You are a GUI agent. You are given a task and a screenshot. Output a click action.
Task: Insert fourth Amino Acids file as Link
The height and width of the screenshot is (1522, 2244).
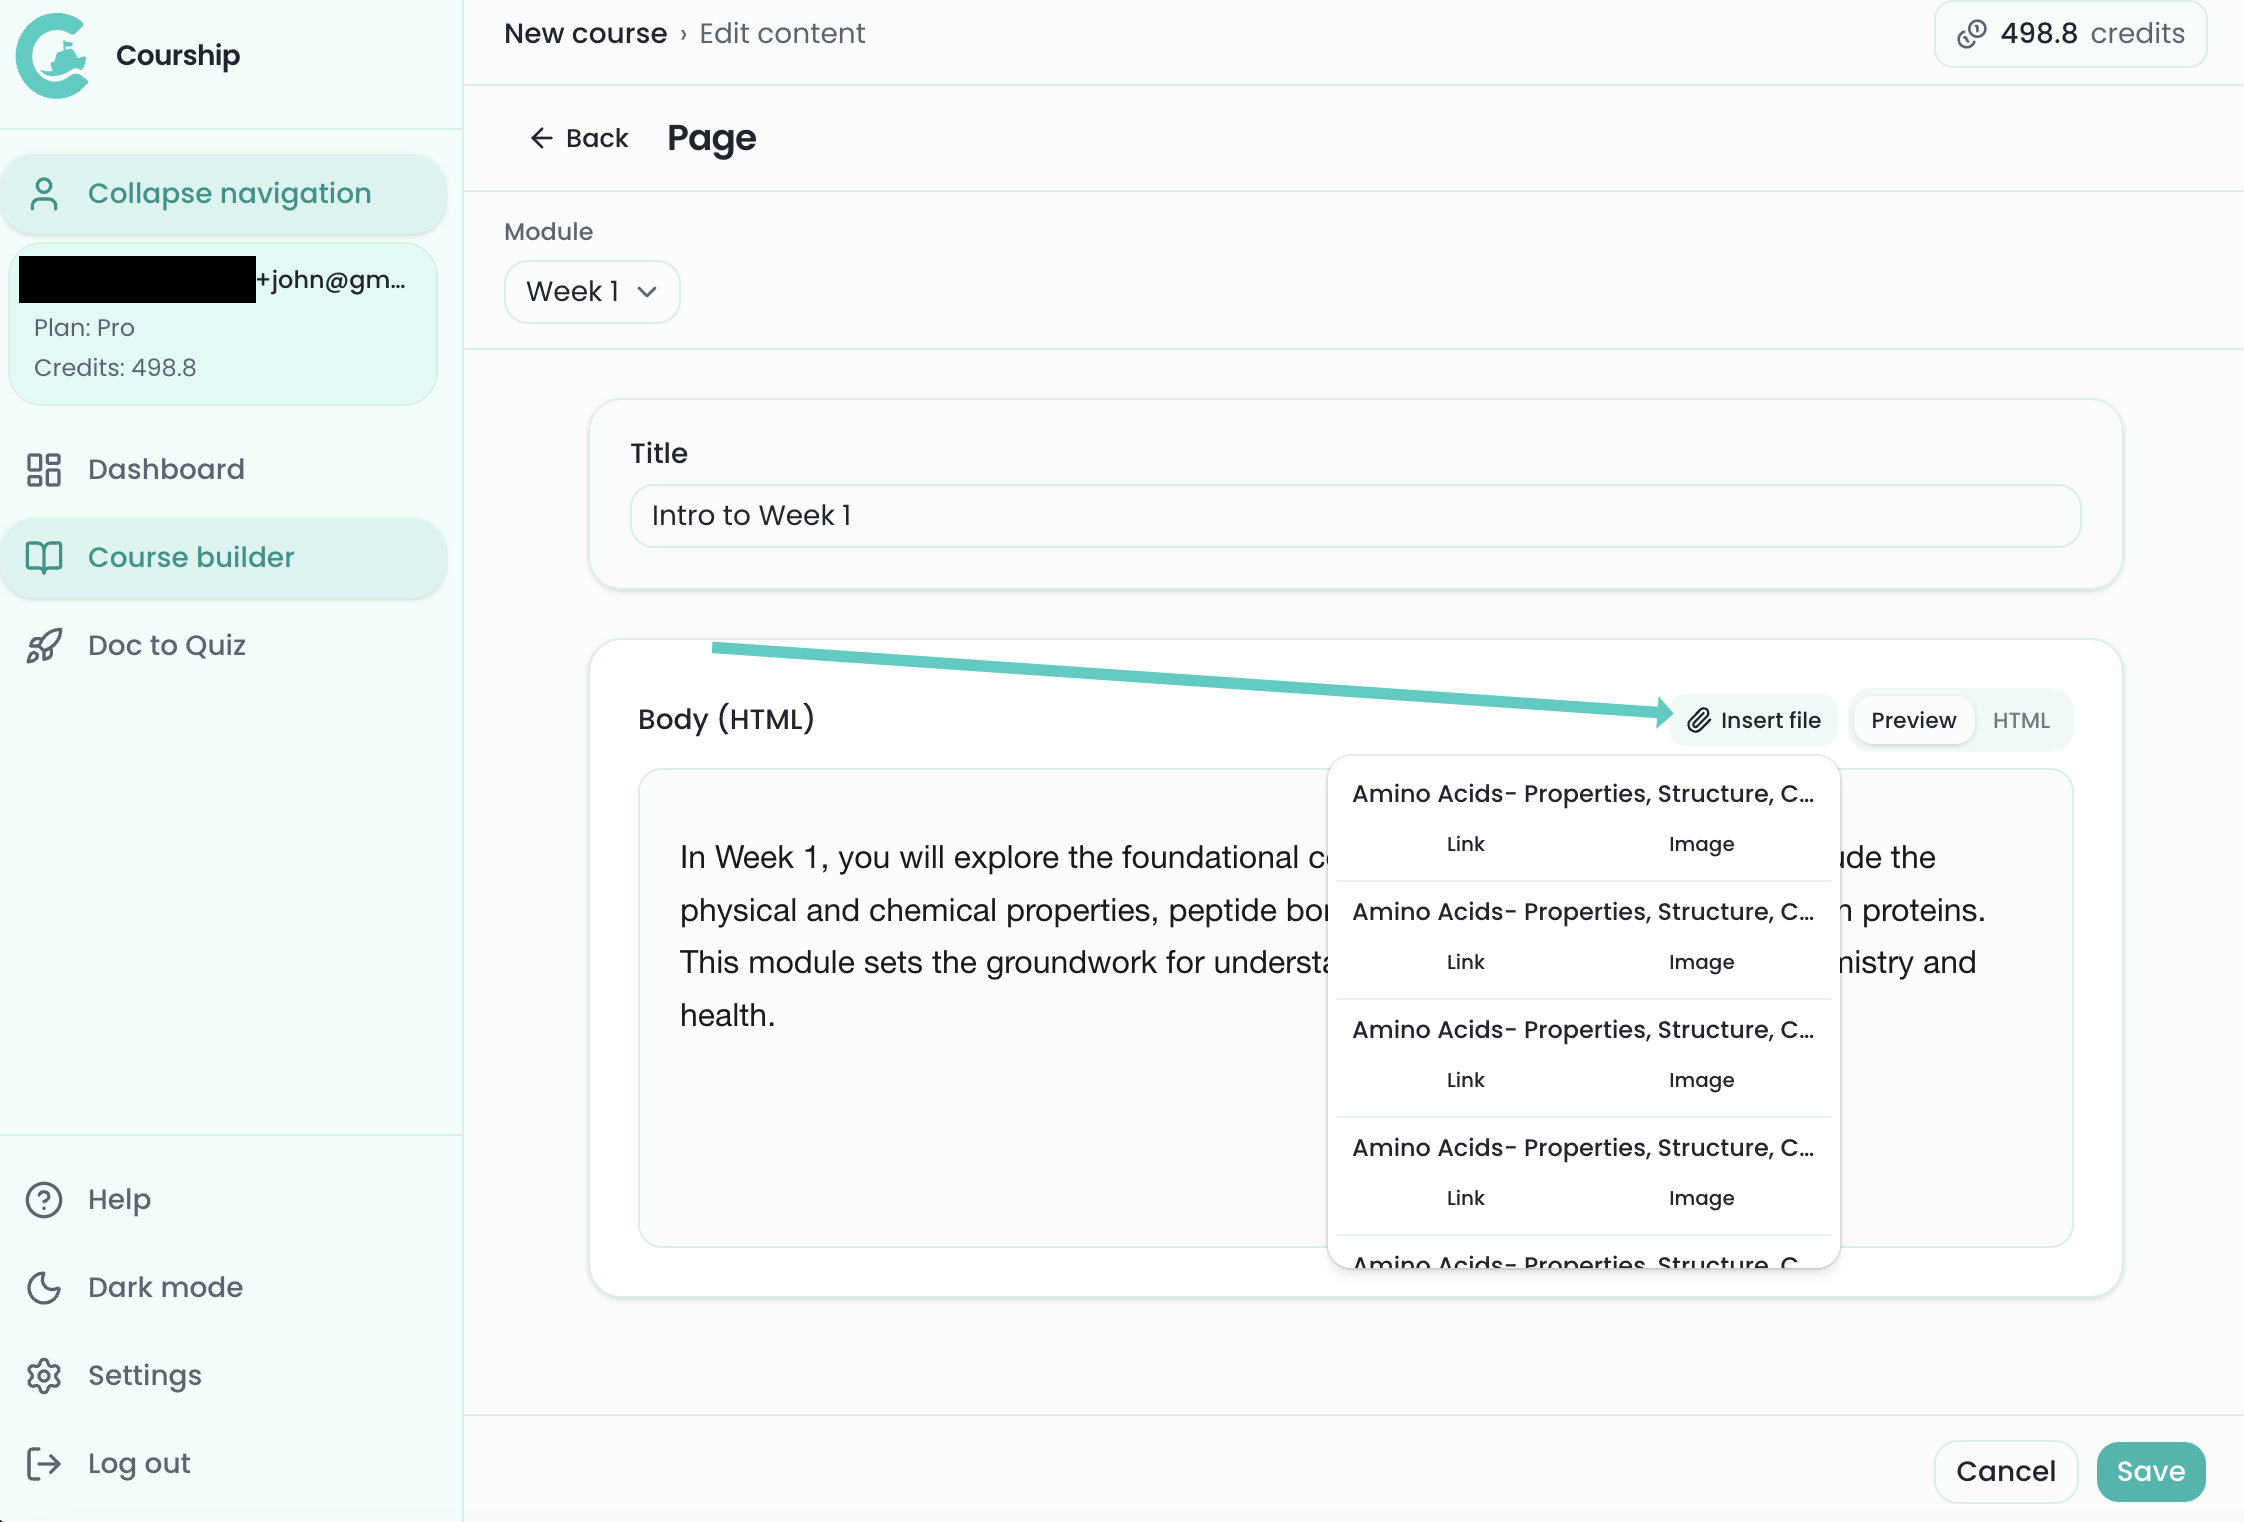(1465, 1198)
